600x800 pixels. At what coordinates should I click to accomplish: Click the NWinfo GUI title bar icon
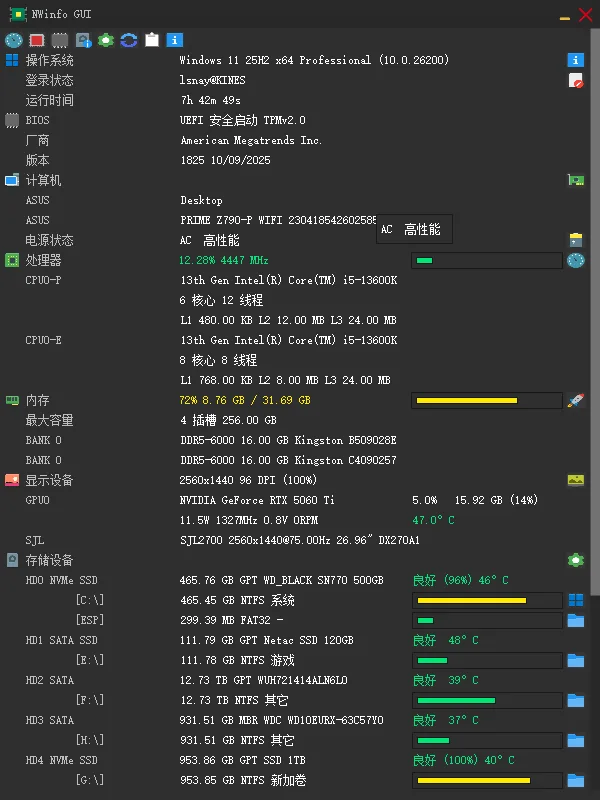18,14
